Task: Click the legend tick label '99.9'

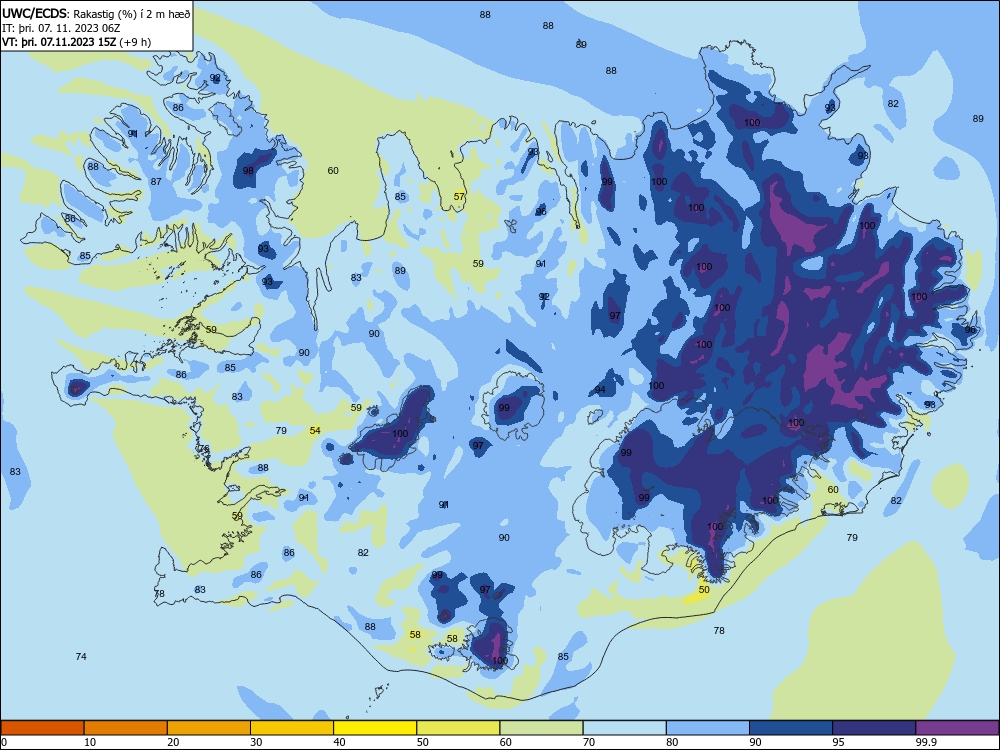Action: 926,742
